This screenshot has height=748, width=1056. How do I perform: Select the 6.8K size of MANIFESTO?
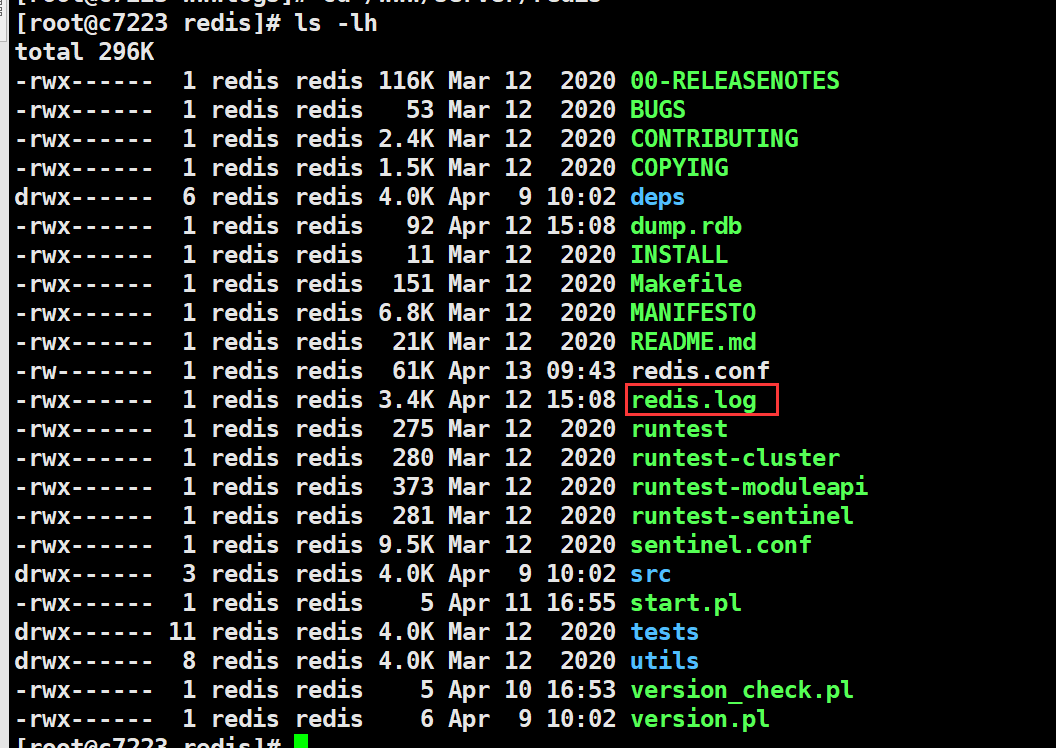406,312
